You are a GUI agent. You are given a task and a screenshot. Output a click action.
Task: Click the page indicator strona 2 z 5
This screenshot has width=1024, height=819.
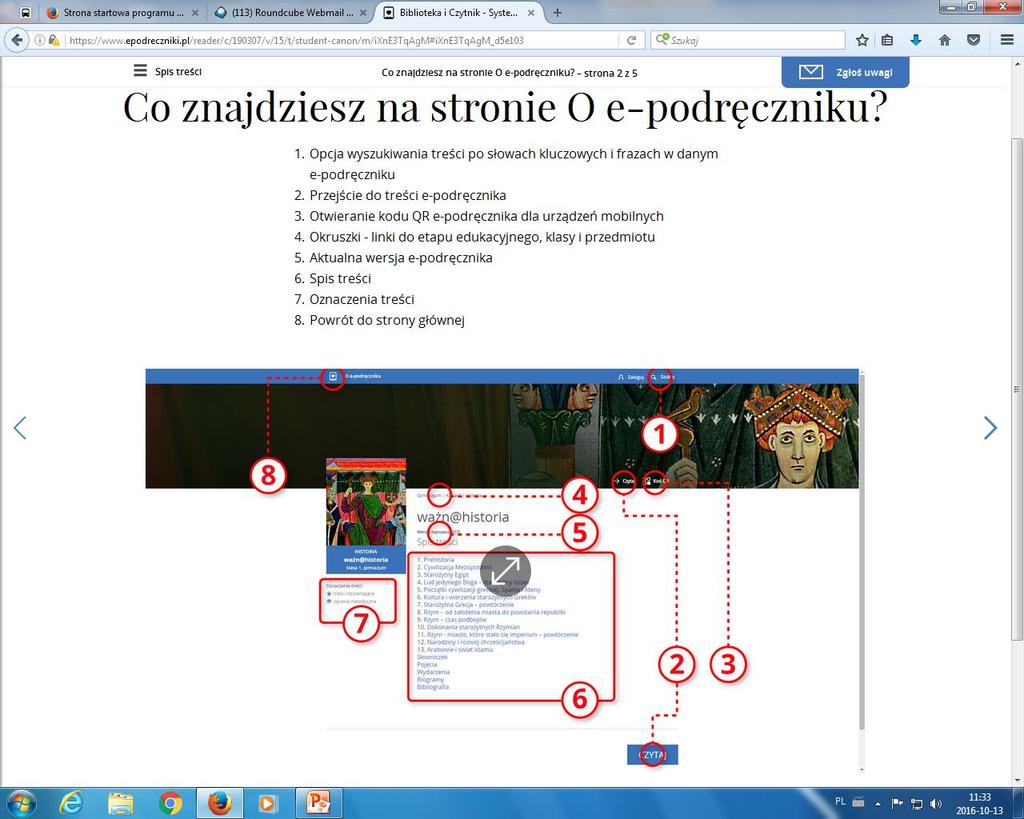point(611,72)
